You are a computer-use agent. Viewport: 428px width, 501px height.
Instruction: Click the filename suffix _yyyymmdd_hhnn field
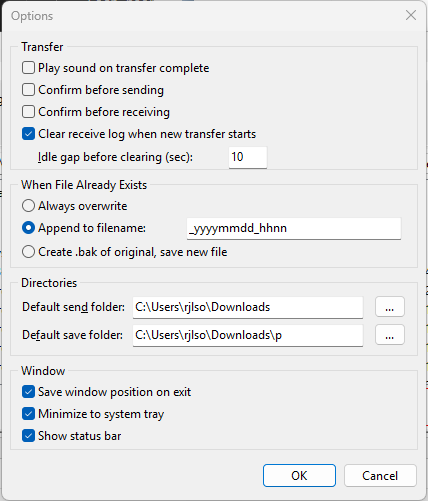click(x=294, y=229)
